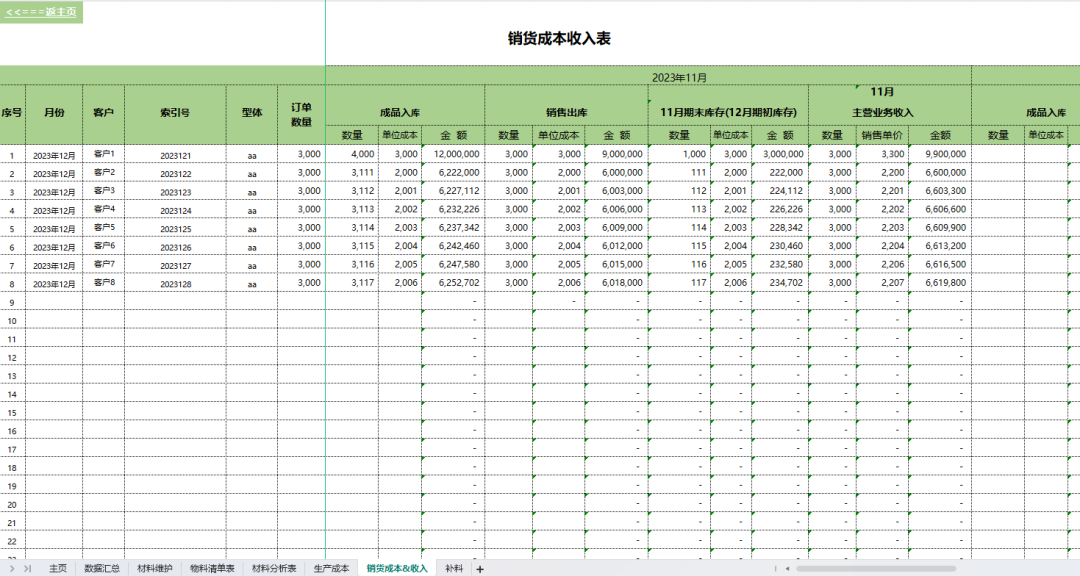The image size is (1080, 576).
Task: Select index cell 2023121
Action: pos(176,156)
